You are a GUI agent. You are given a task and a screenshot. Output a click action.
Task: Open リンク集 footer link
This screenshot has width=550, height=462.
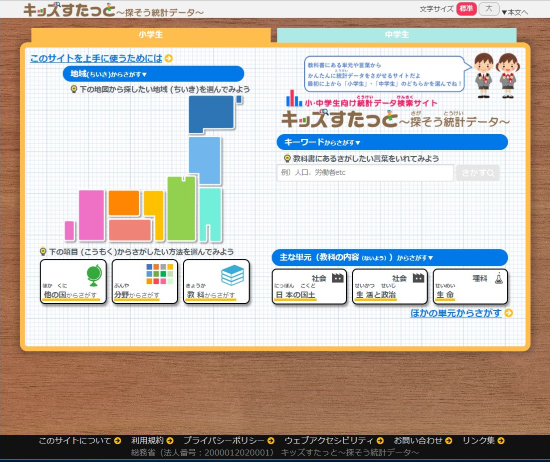(x=478, y=441)
